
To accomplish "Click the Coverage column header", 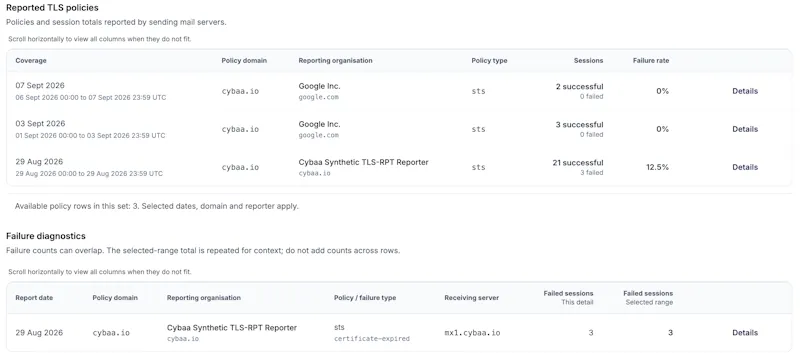I will point(31,60).
